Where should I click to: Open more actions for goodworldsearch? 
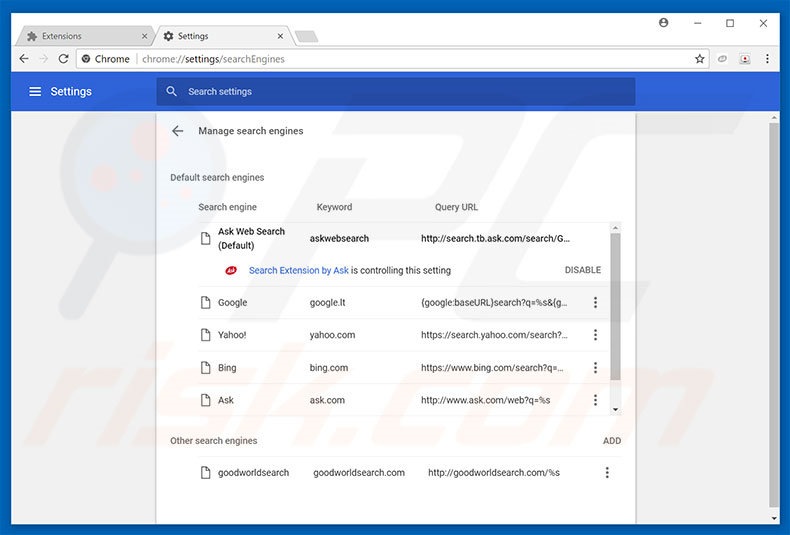point(607,473)
